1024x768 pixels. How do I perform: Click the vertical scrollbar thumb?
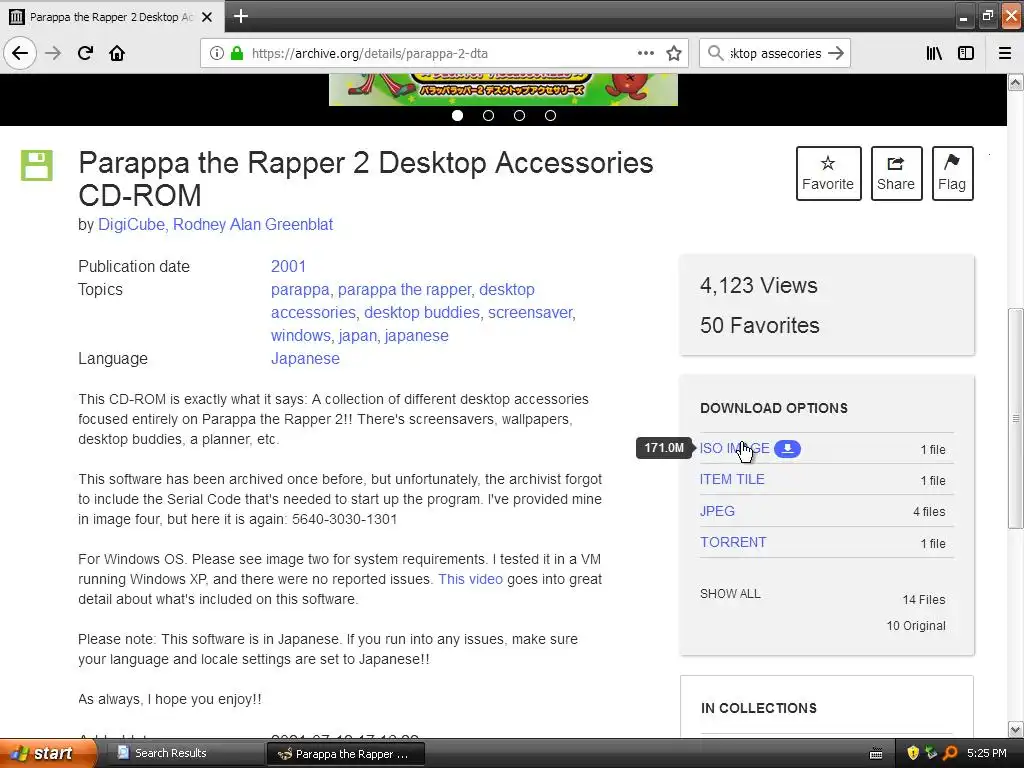point(1016,418)
